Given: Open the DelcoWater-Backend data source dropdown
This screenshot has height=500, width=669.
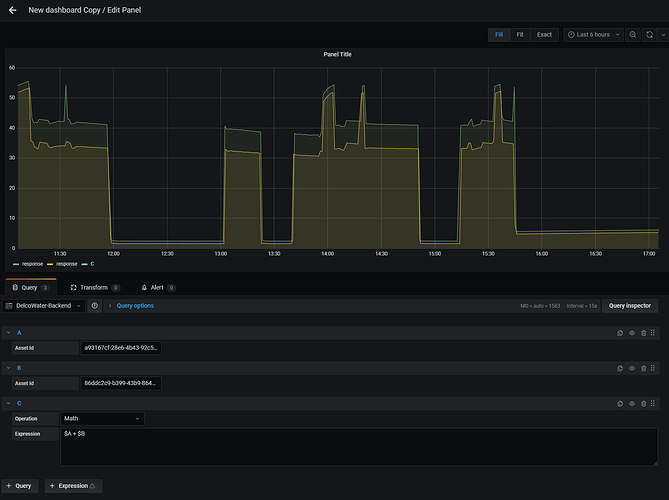Looking at the screenshot, I should (44, 306).
